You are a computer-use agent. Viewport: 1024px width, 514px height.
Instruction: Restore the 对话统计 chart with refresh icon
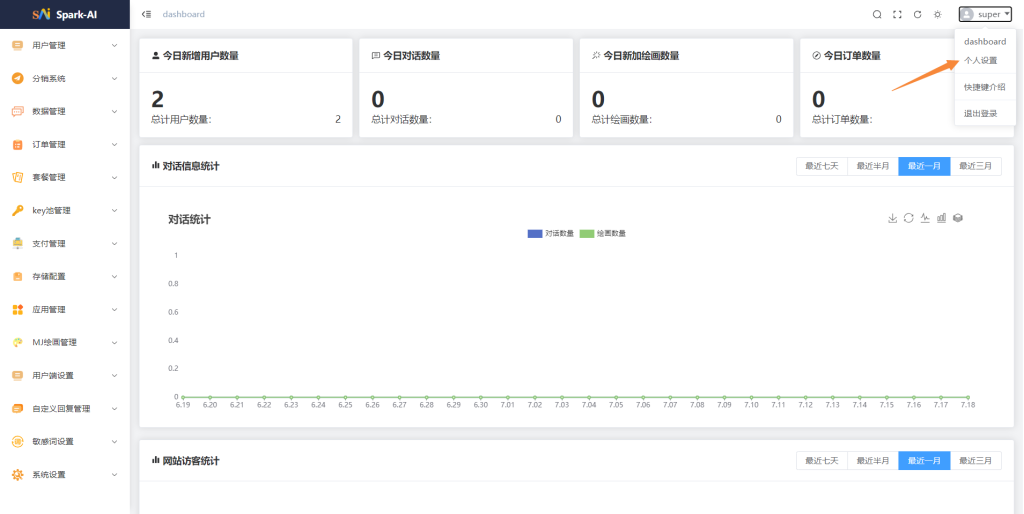[x=908, y=218]
